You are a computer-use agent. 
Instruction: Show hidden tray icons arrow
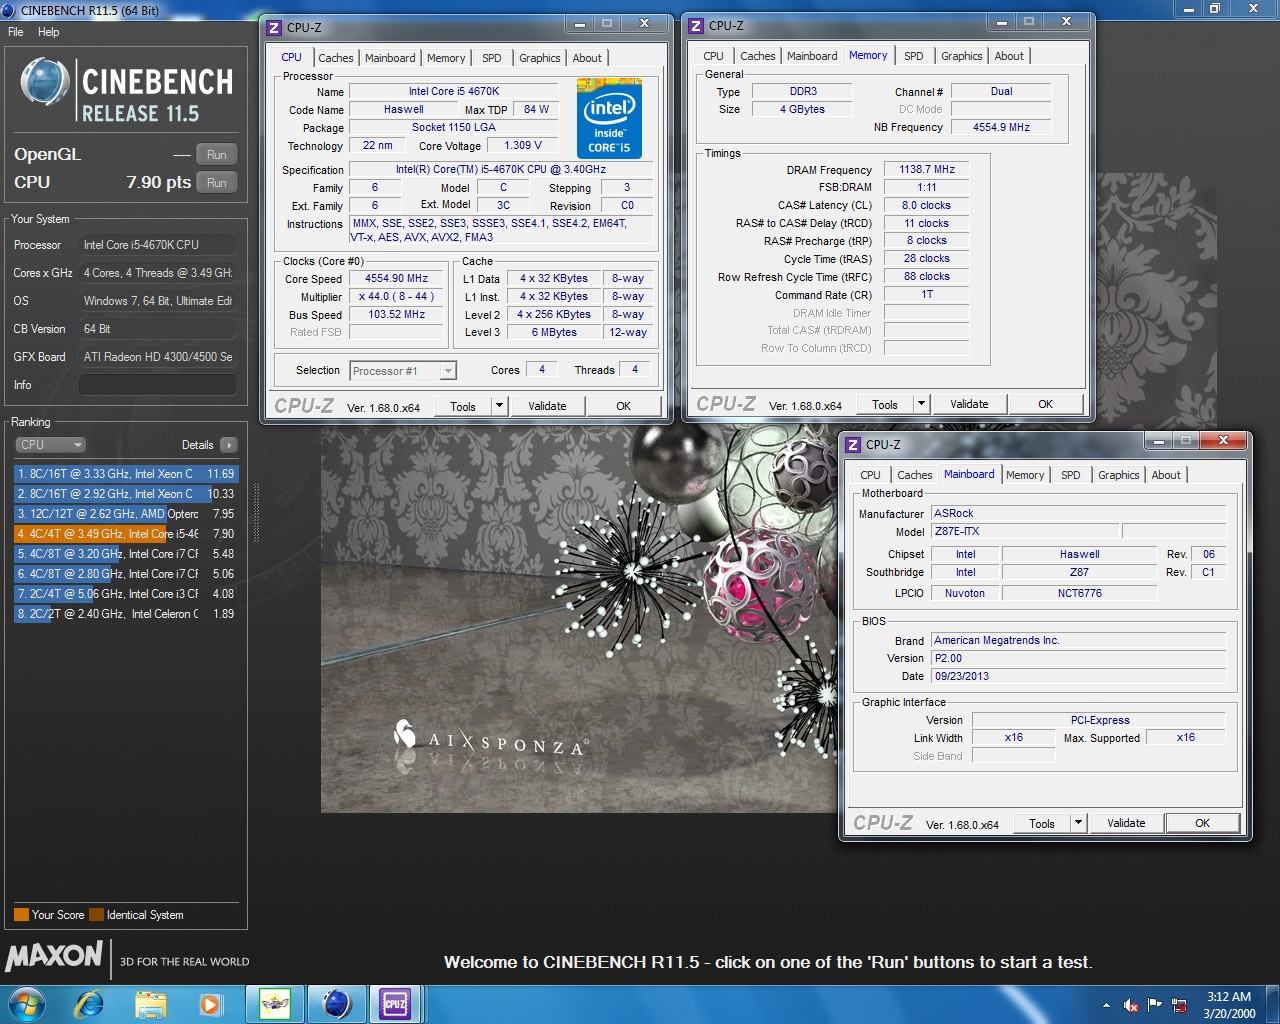tap(1106, 1005)
